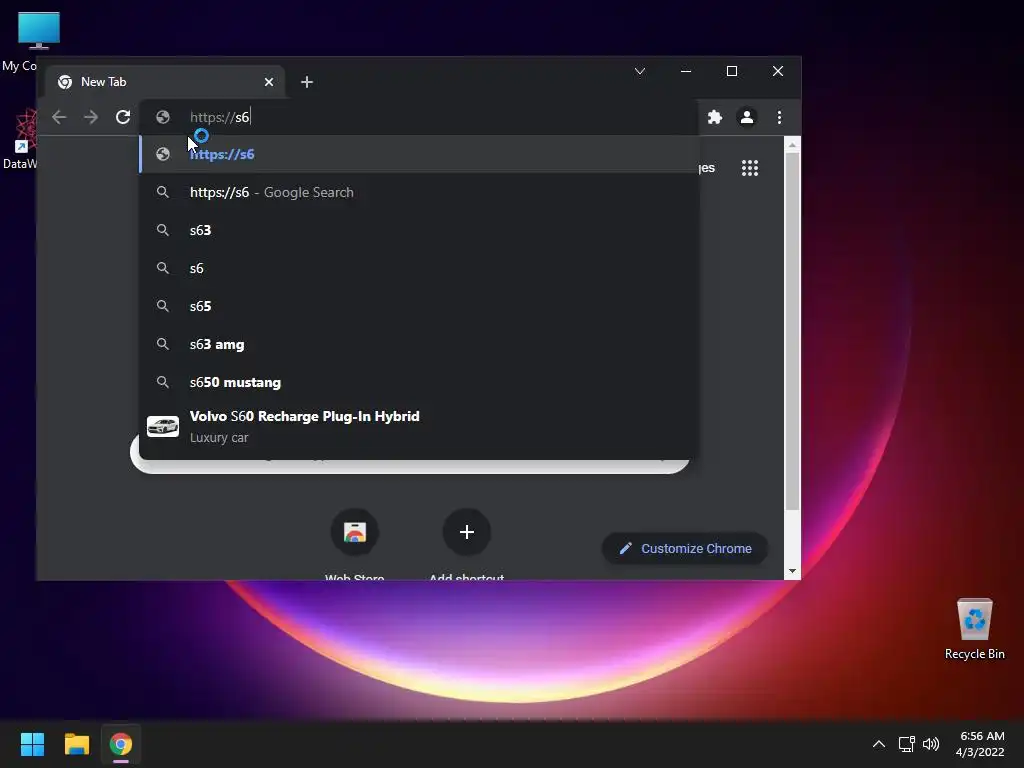Screen dimensions: 1024x768
Task: Click the Customize Chrome button
Action: point(684,549)
